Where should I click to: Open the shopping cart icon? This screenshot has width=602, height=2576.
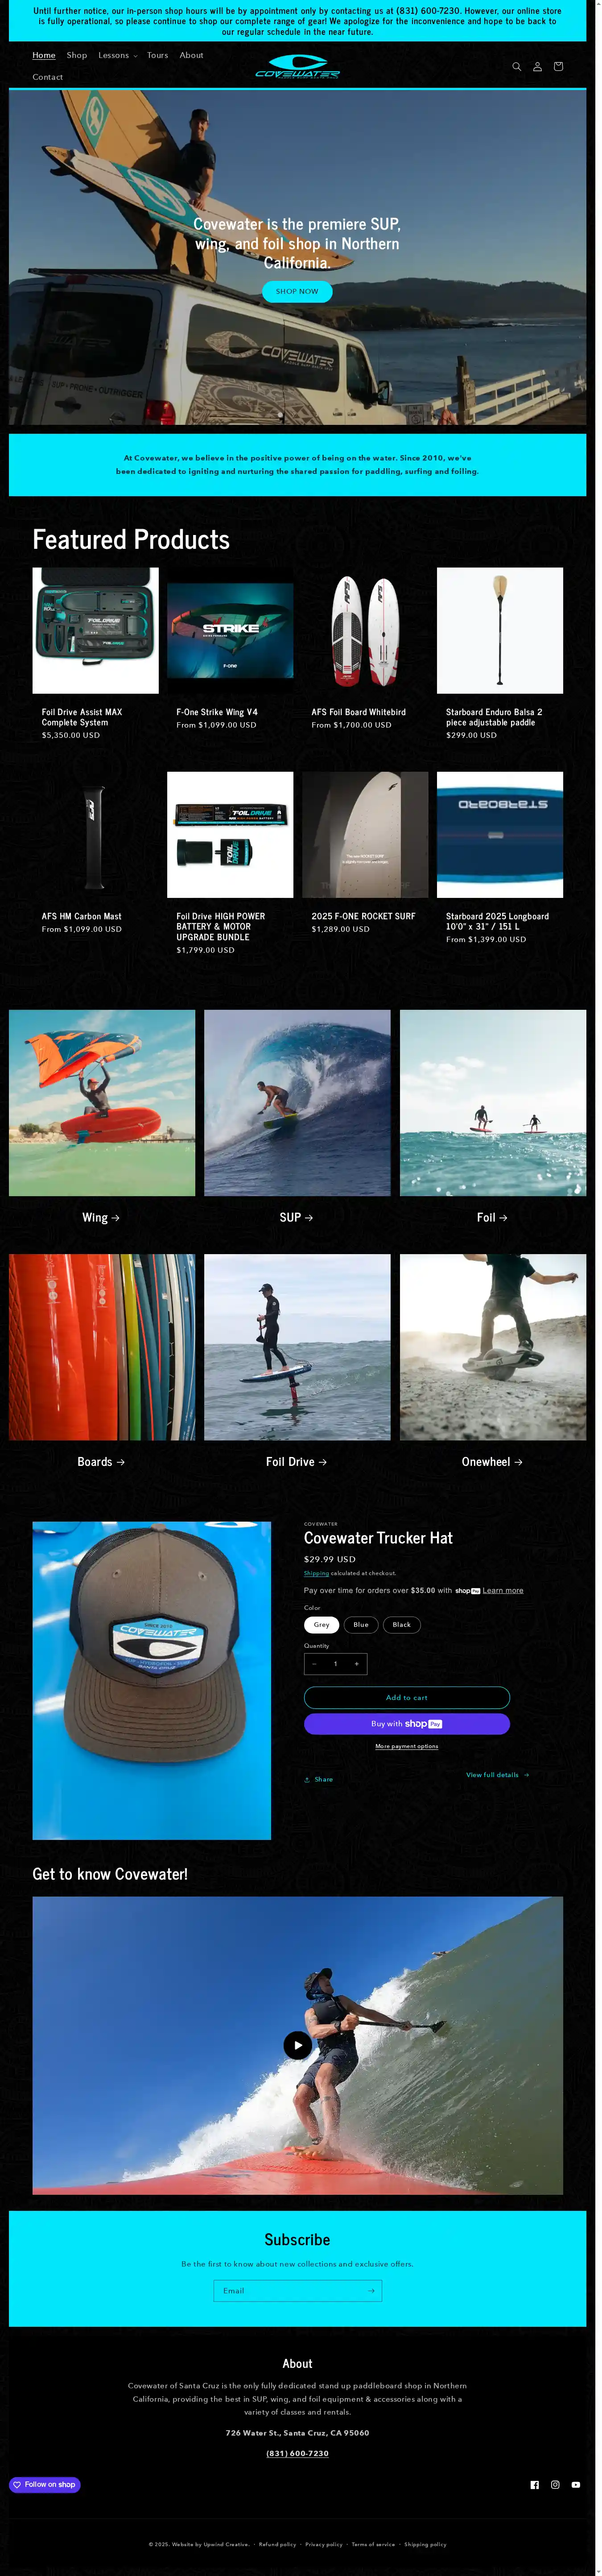tap(558, 67)
